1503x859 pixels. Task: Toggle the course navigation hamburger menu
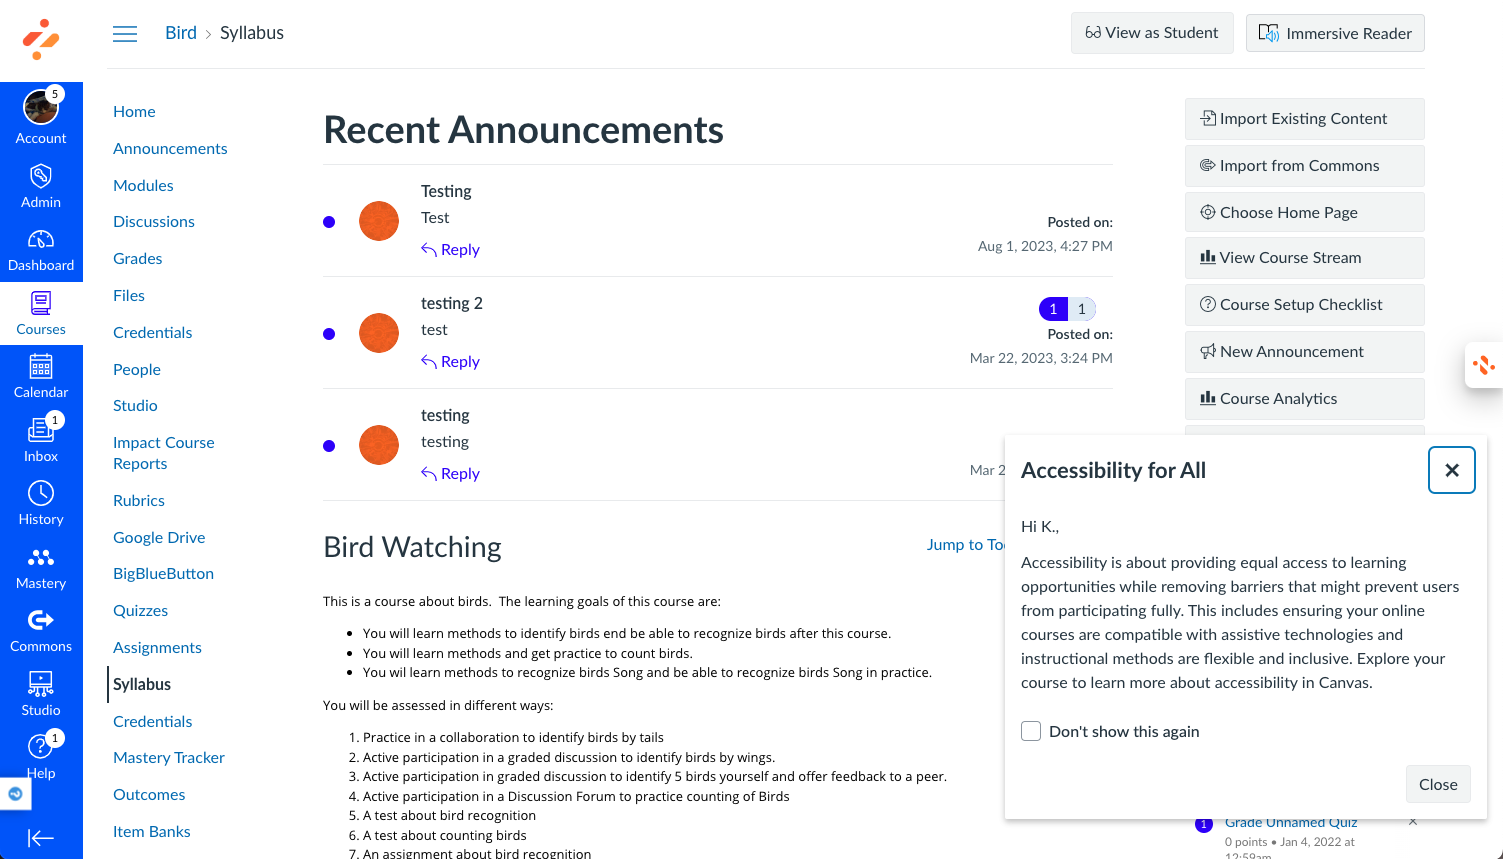point(125,33)
